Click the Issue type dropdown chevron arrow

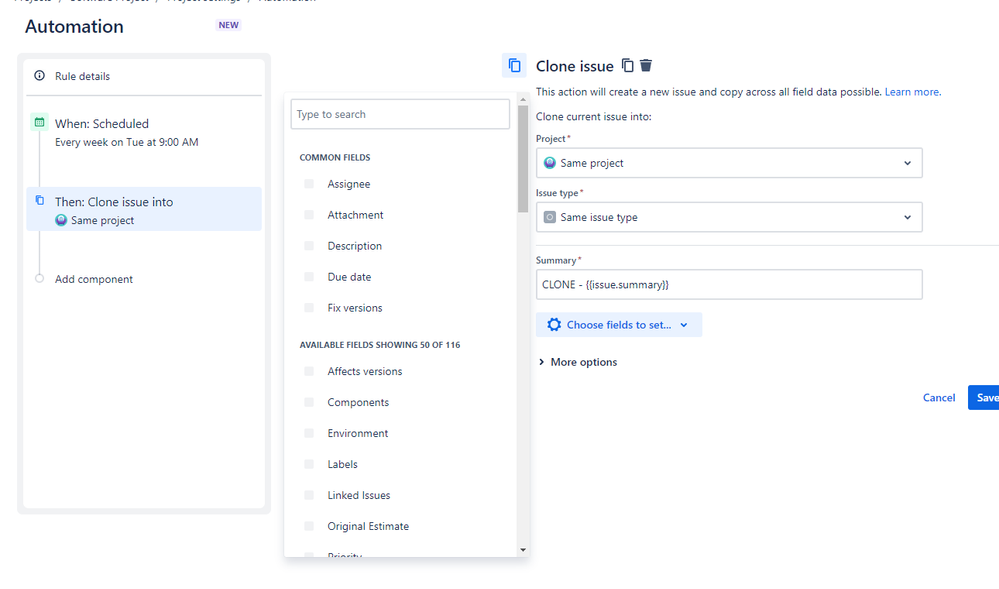click(x=907, y=217)
